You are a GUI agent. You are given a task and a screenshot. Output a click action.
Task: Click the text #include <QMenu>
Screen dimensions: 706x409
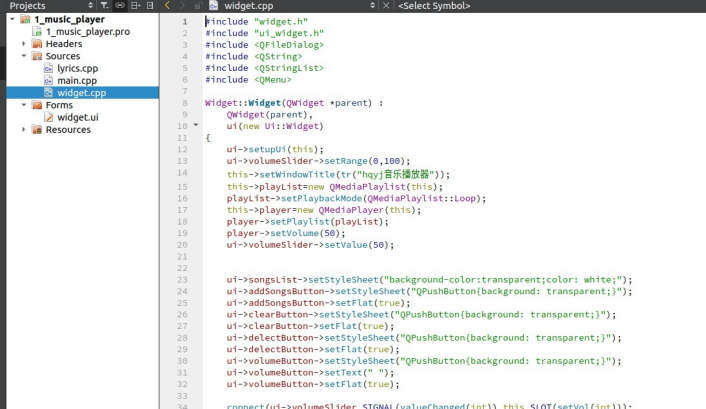coord(249,80)
